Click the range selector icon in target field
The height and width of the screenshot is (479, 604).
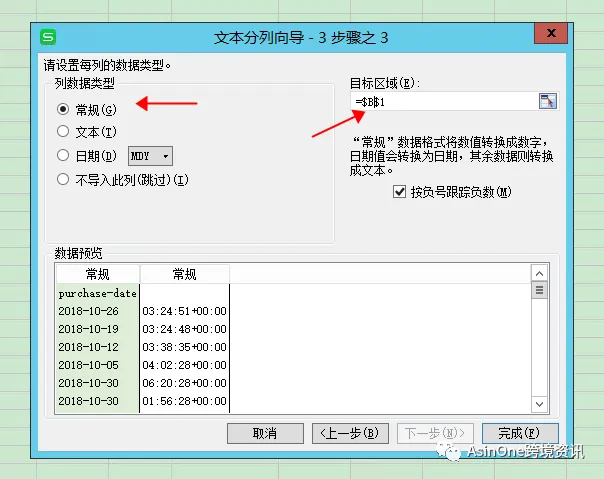547,101
